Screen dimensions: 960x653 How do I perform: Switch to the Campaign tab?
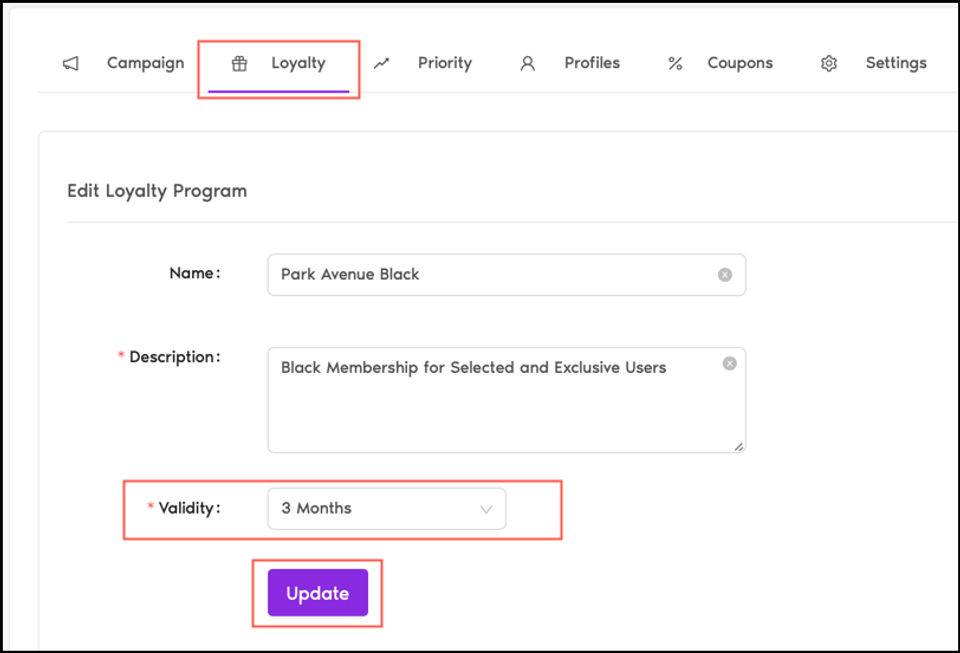(x=146, y=63)
